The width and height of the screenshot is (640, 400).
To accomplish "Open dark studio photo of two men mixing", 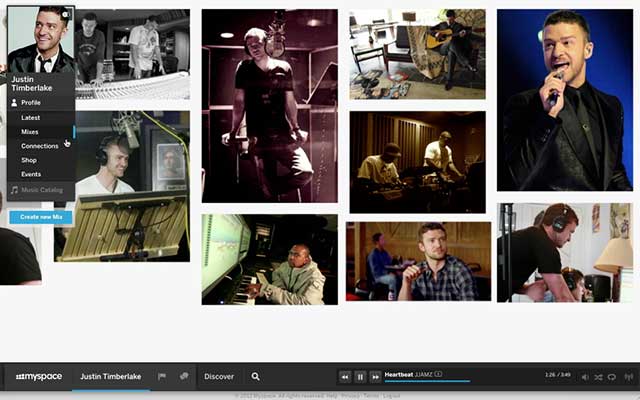I will click(417, 162).
